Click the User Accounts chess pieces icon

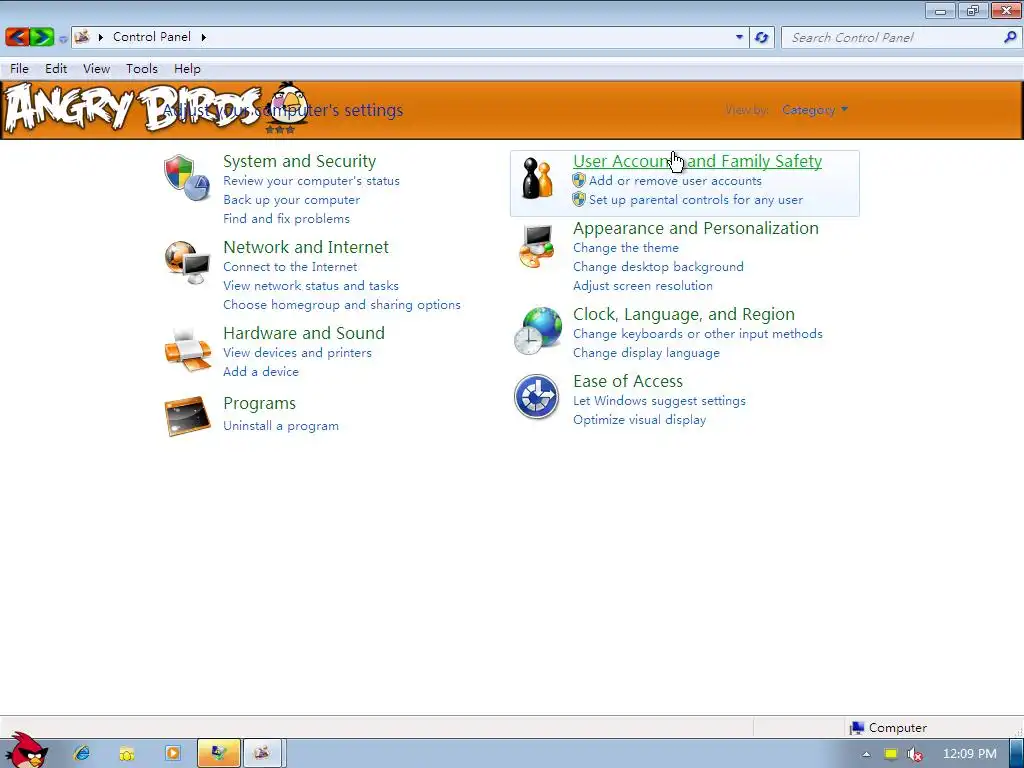coord(537,178)
